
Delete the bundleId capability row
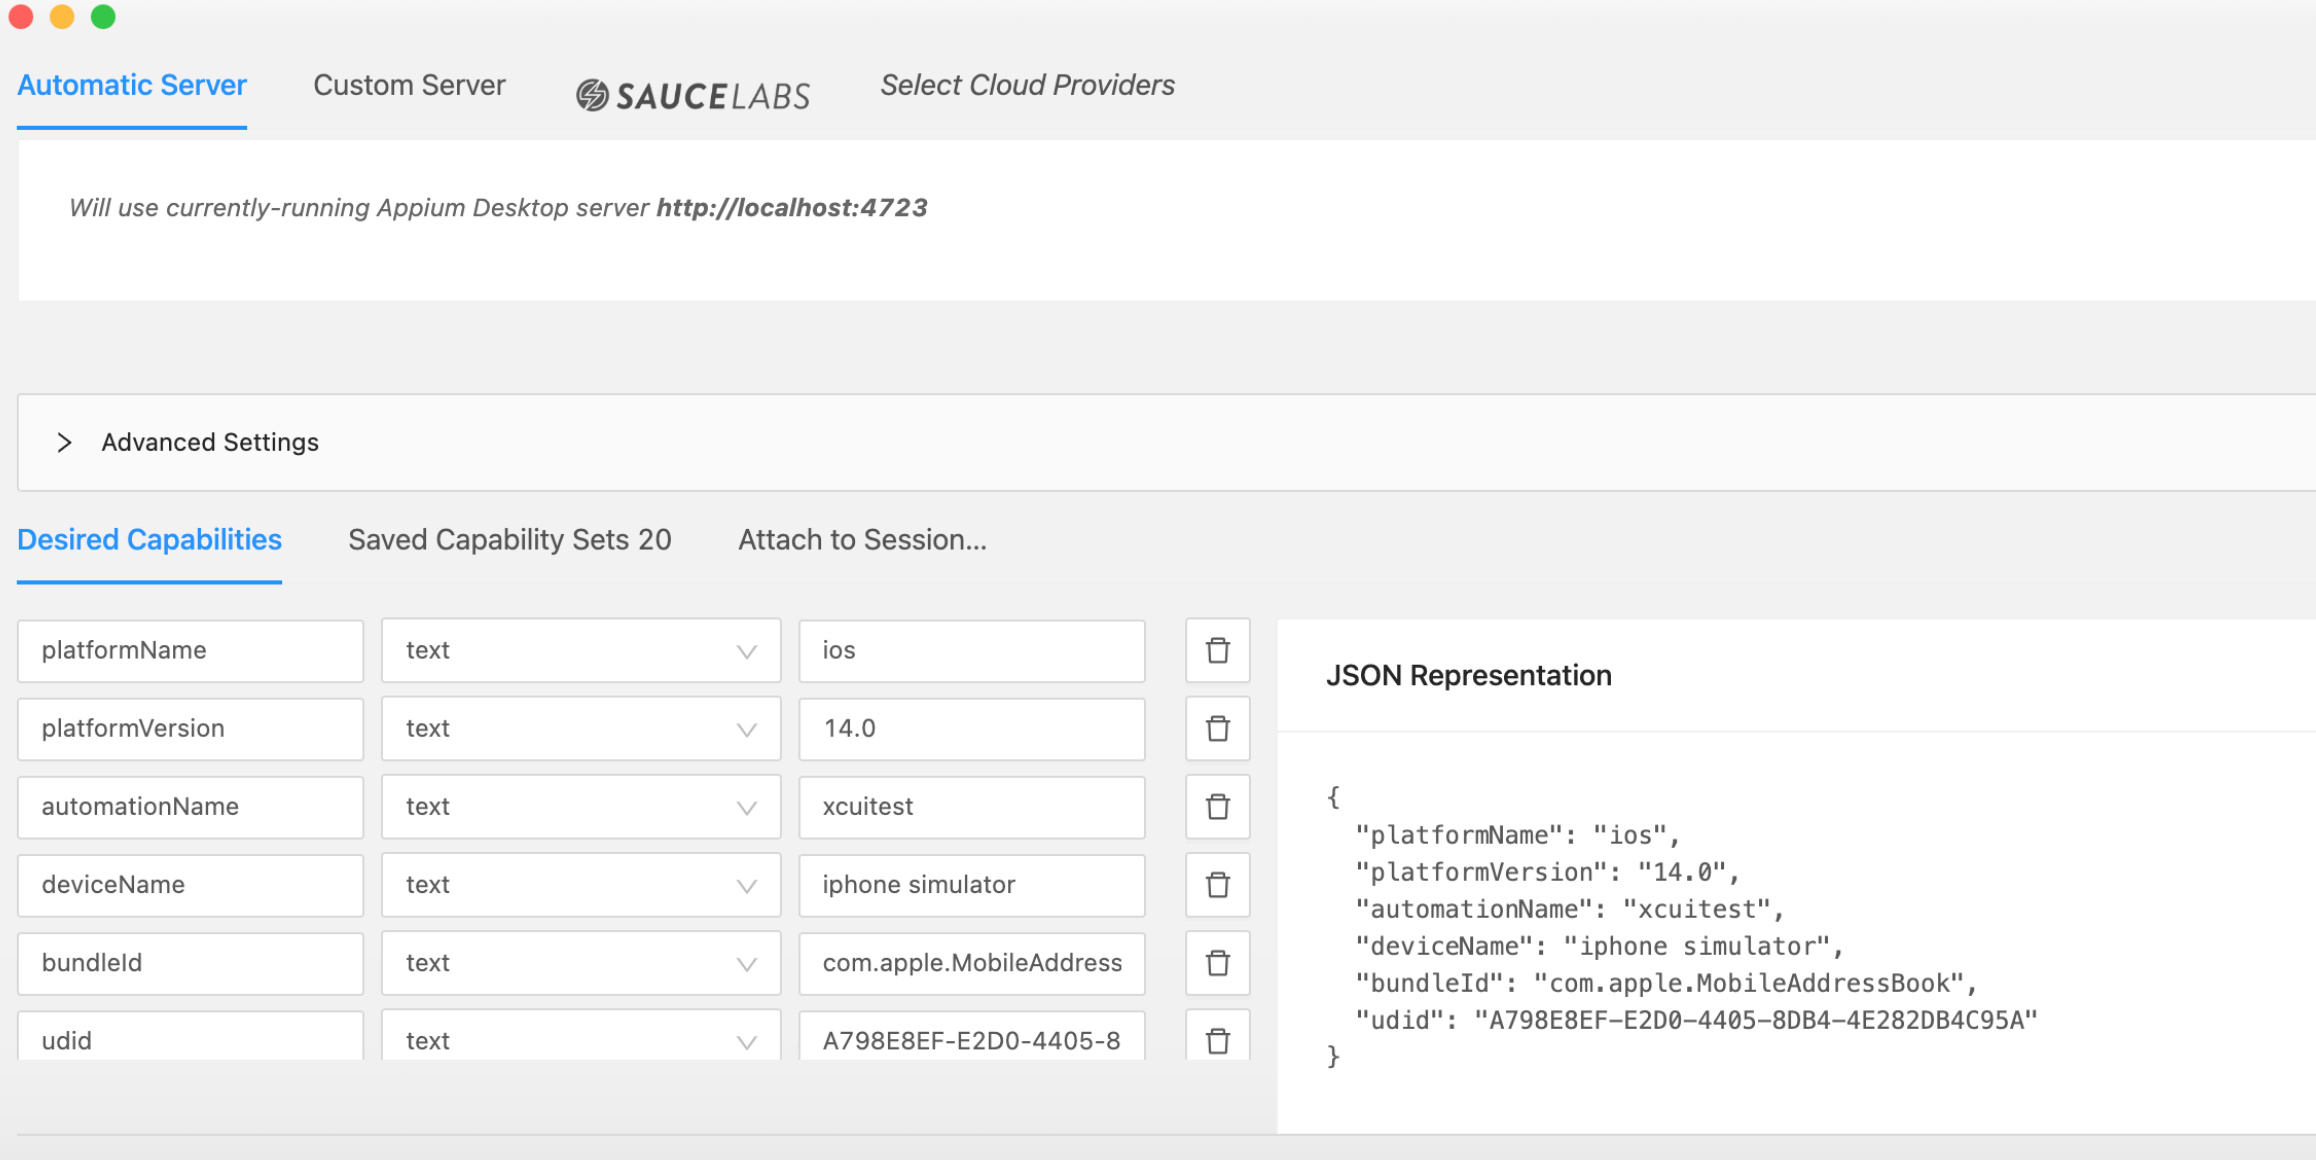[x=1217, y=962]
